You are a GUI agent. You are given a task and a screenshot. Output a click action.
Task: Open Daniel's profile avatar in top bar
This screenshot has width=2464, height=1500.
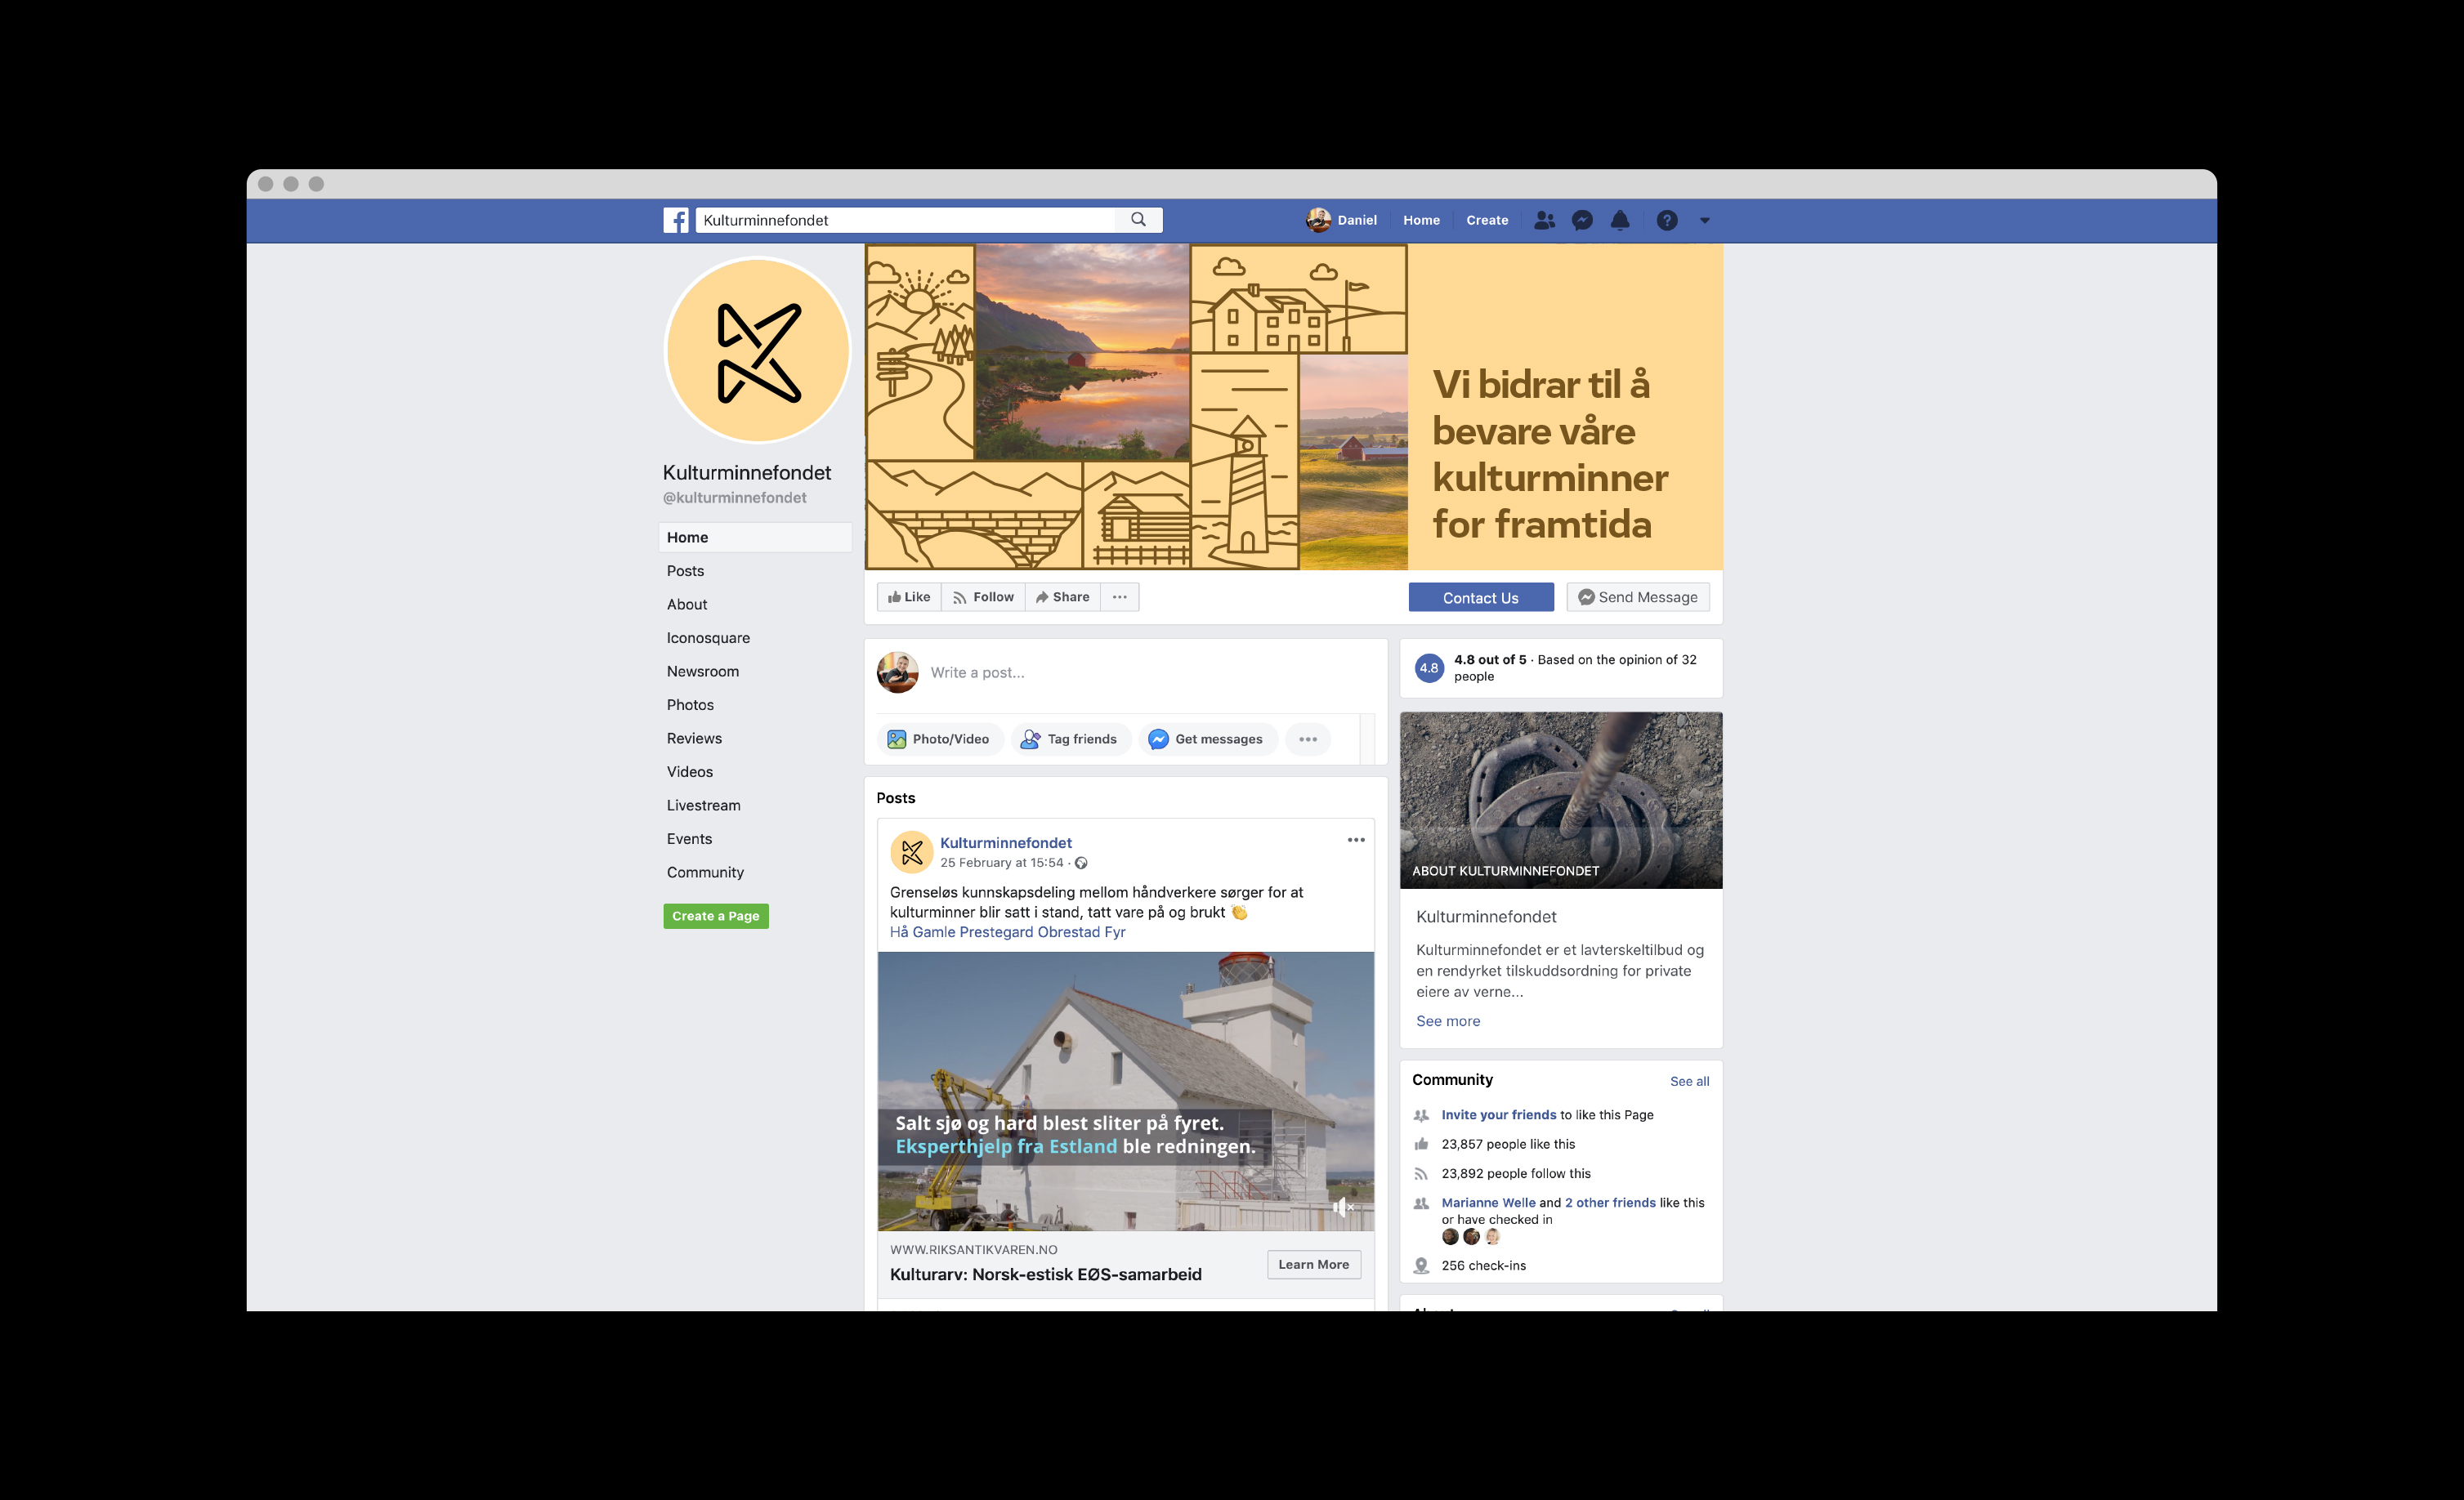1319,220
